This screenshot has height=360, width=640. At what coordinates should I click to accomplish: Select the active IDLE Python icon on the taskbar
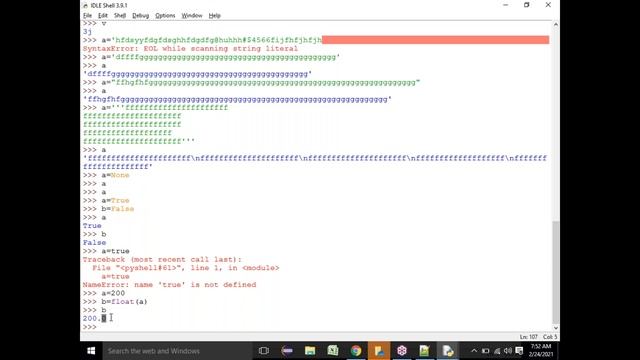pyautogui.click(x=448, y=351)
